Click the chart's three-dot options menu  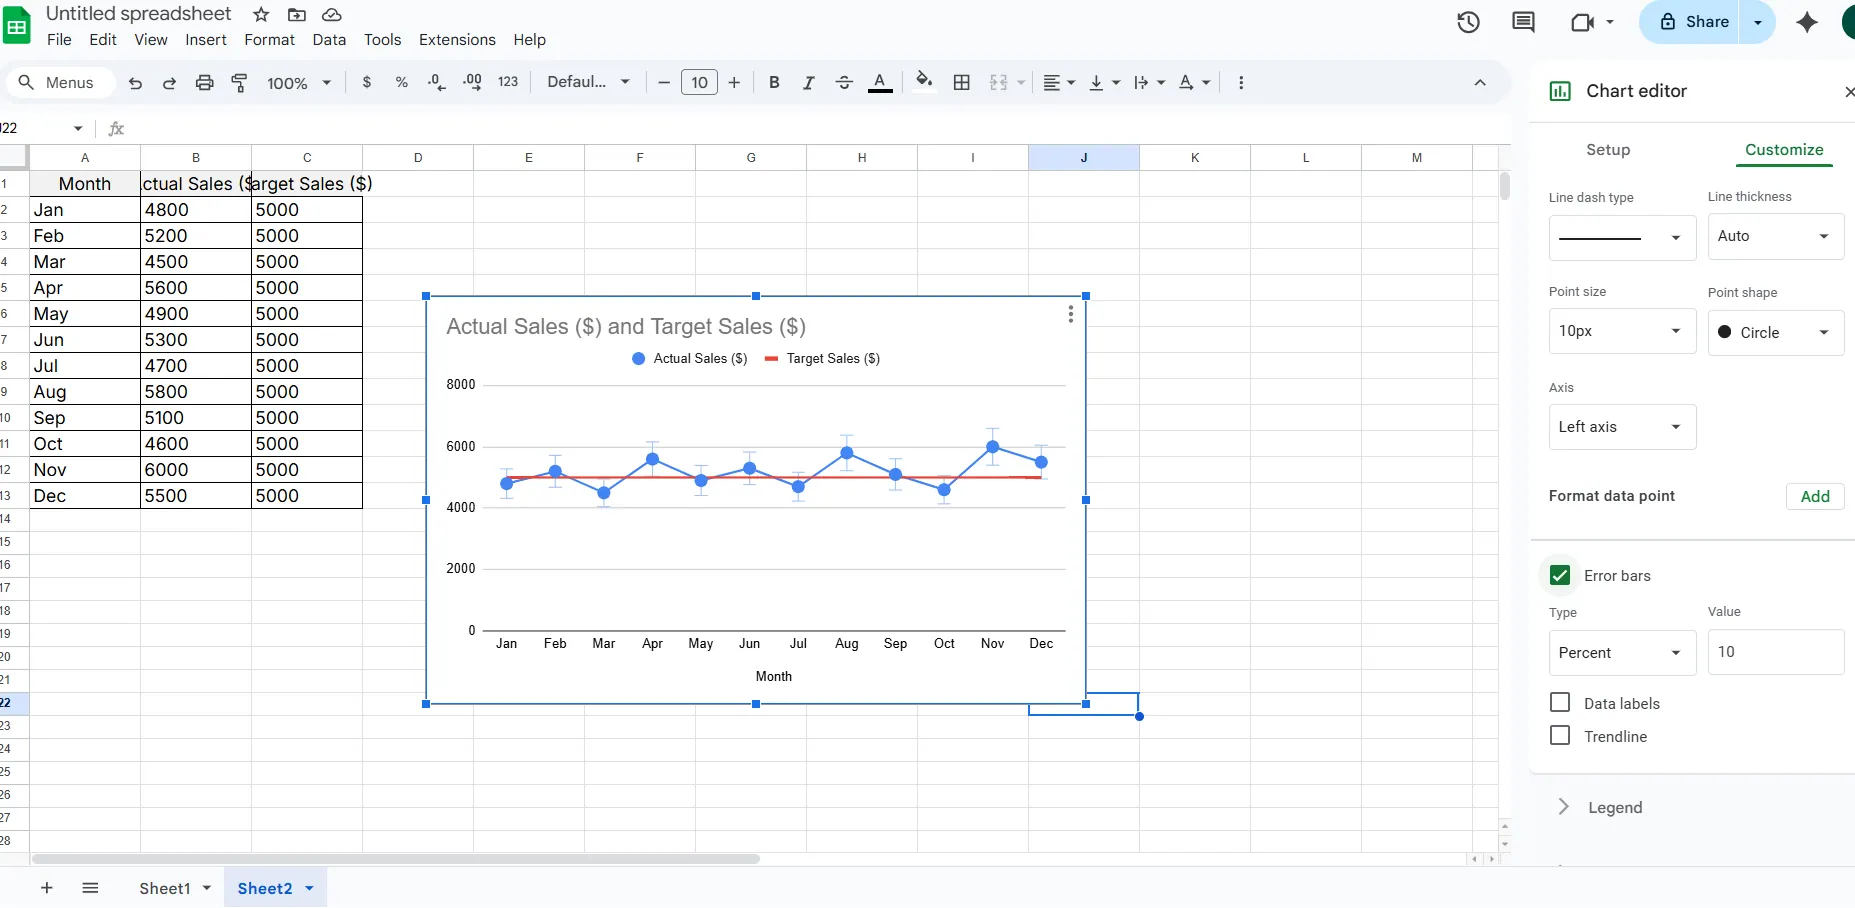click(1070, 314)
